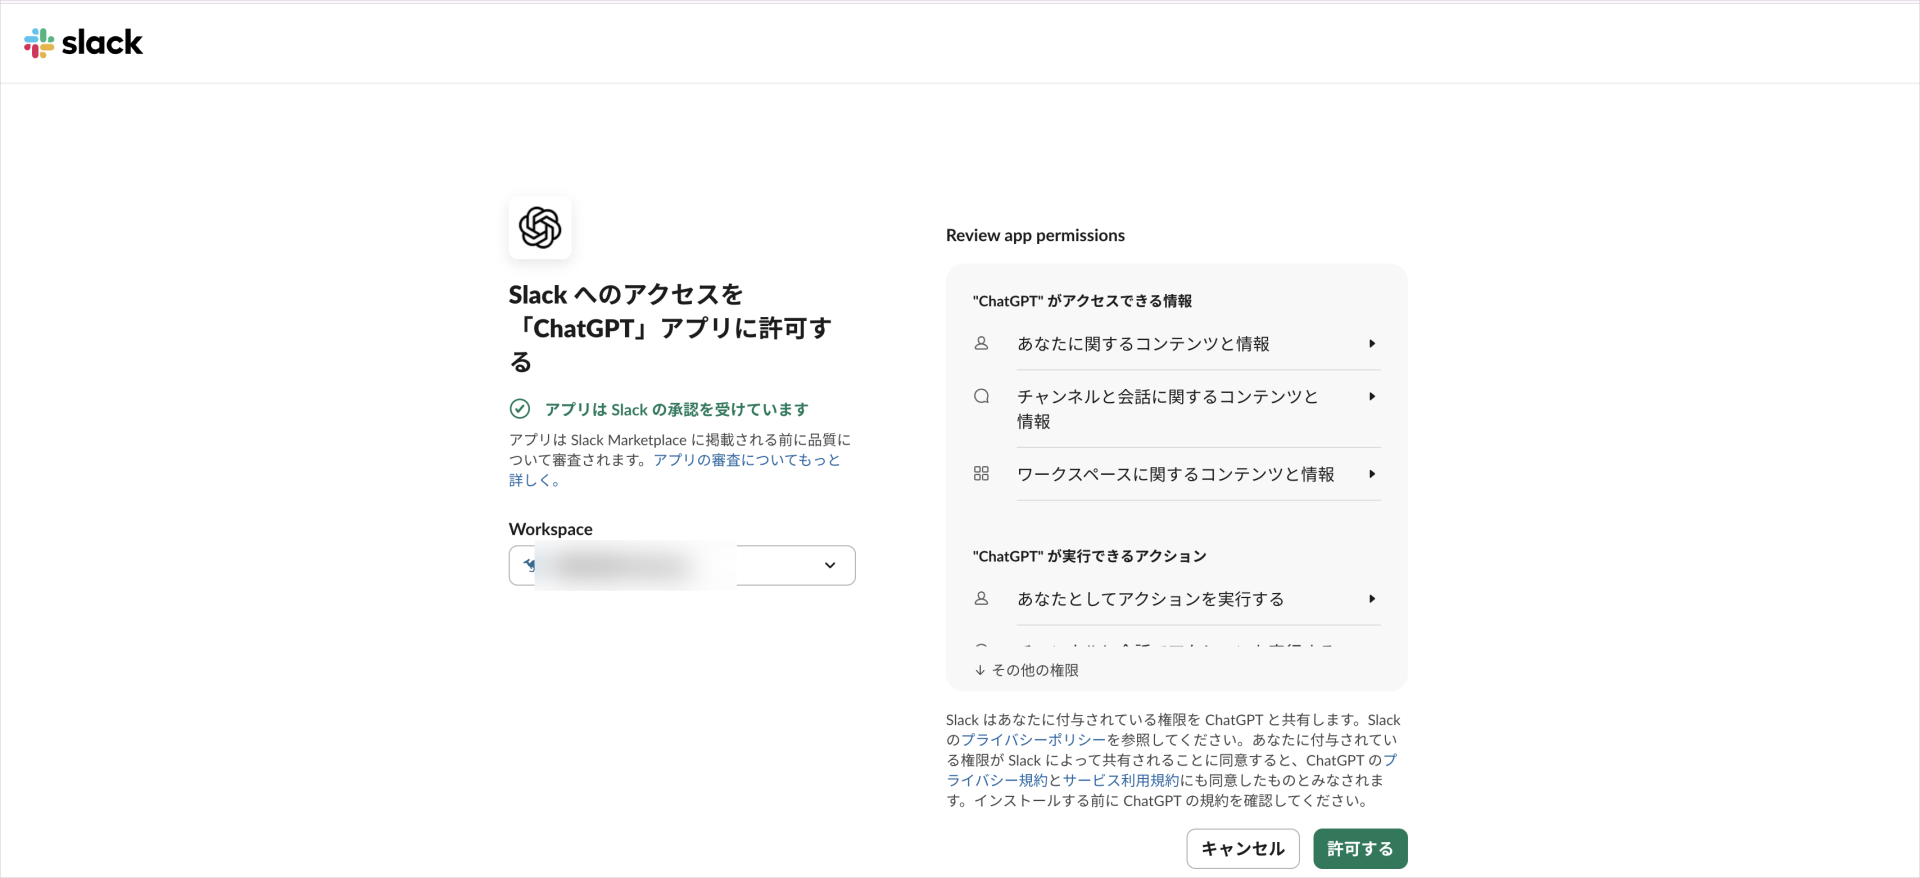Click grid icon beside ワークスペースに関するコンテンツ
The height and width of the screenshot is (878, 1920).
[x=981, y=474]
